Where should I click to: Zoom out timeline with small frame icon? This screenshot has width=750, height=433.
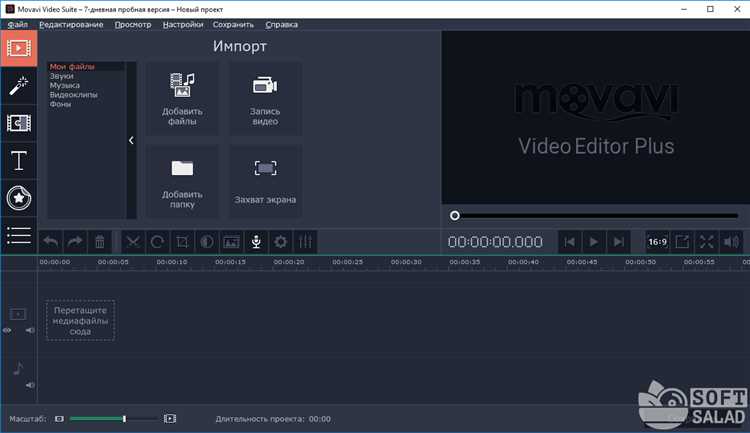pyautogui.click(x=59, y=419)
